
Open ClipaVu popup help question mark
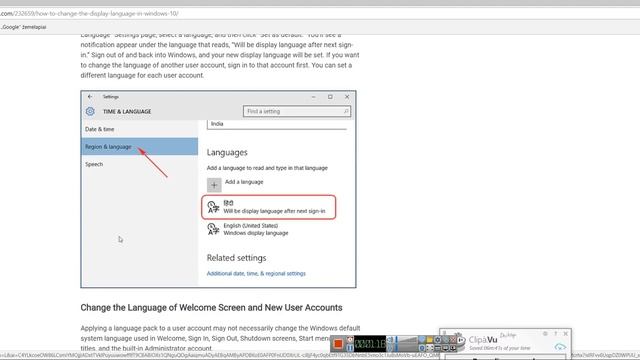556,334
